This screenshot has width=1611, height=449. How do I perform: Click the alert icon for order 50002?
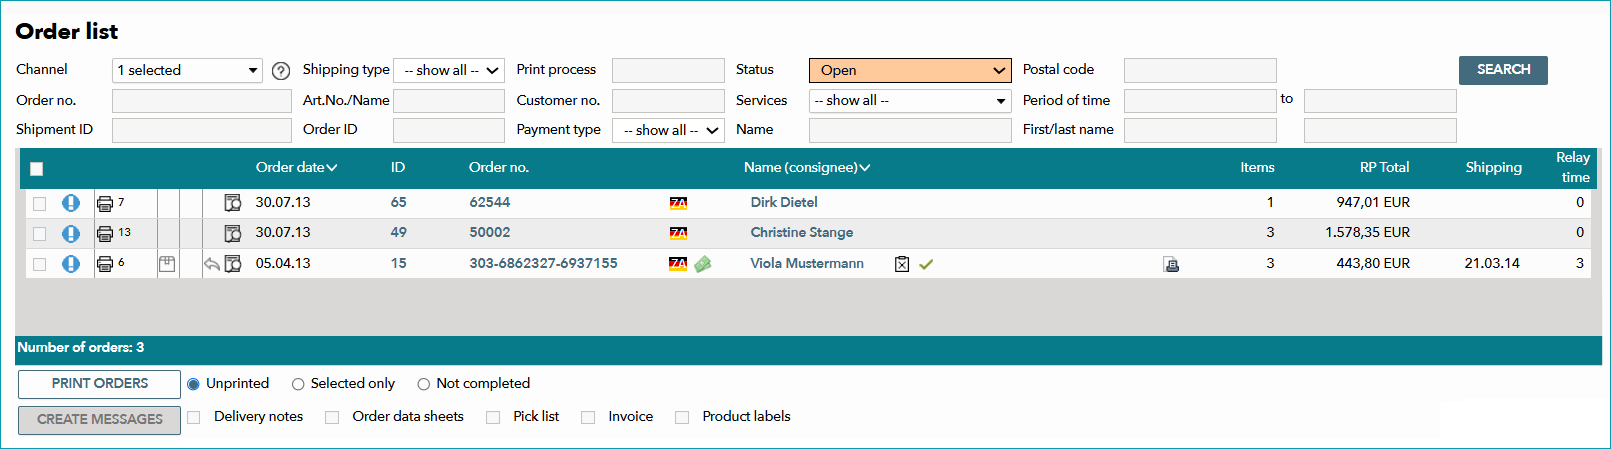pyautogui.click(x=71, y=233)
